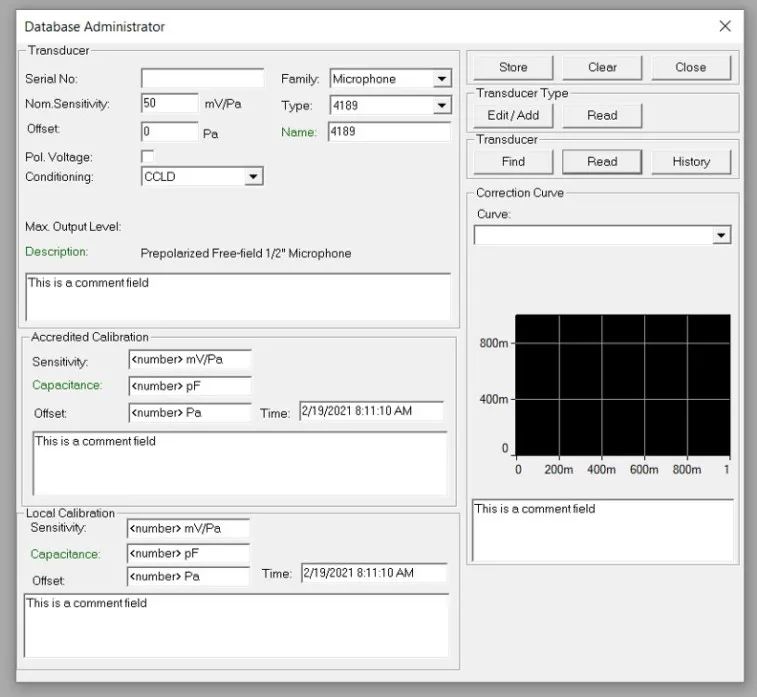Screen dimensions: 757x697
Task: Click the 200m label on graph horizontal axis
Action: (559, 470)
